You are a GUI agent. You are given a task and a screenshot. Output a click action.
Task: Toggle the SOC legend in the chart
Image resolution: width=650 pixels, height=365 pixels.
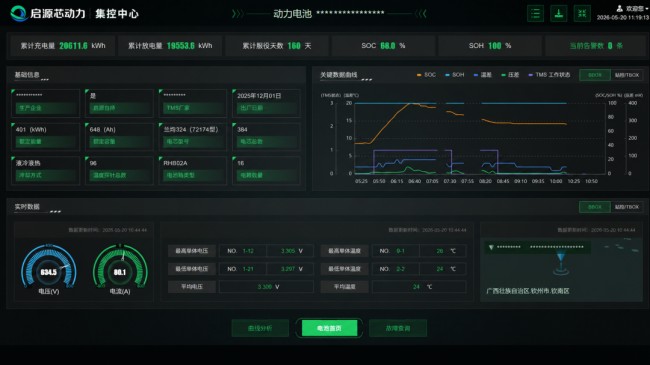point(426,75)
